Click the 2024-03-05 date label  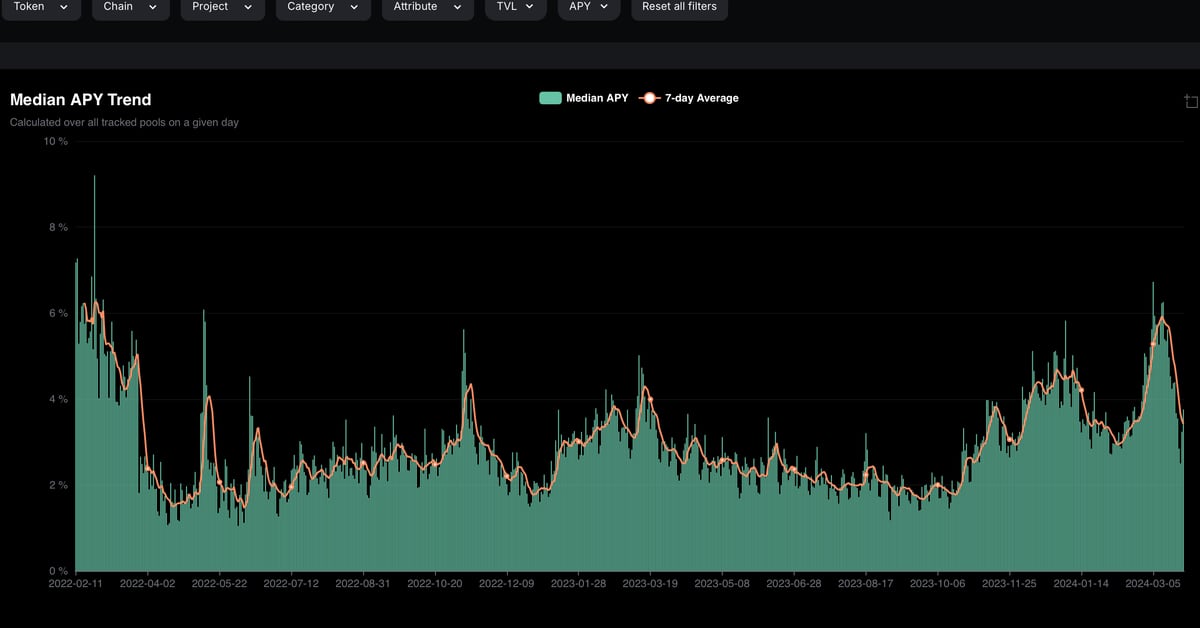coord(1154,583)
